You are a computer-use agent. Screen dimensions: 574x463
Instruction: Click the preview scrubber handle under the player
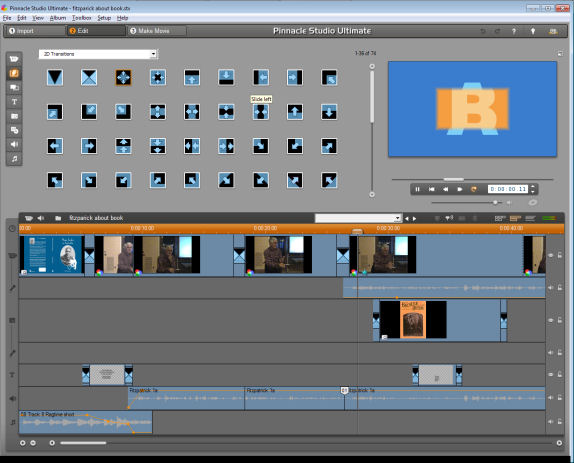click(x=454, y=179)
